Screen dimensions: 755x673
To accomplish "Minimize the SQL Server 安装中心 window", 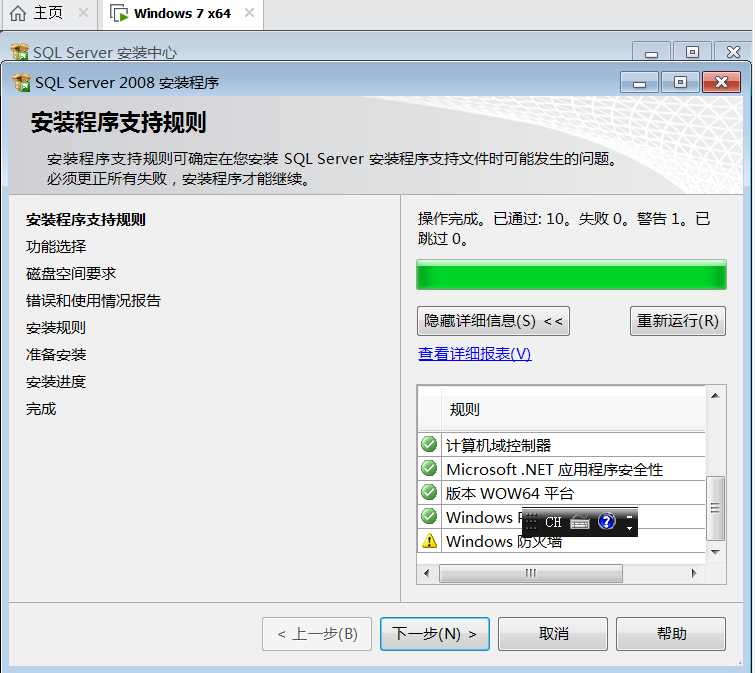I will coord(651,52).
